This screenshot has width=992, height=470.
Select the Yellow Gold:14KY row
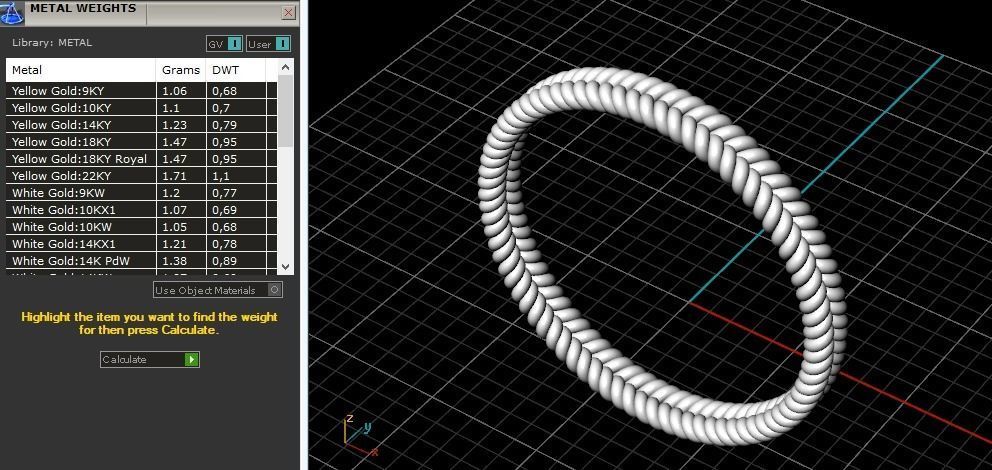point(142,125)
